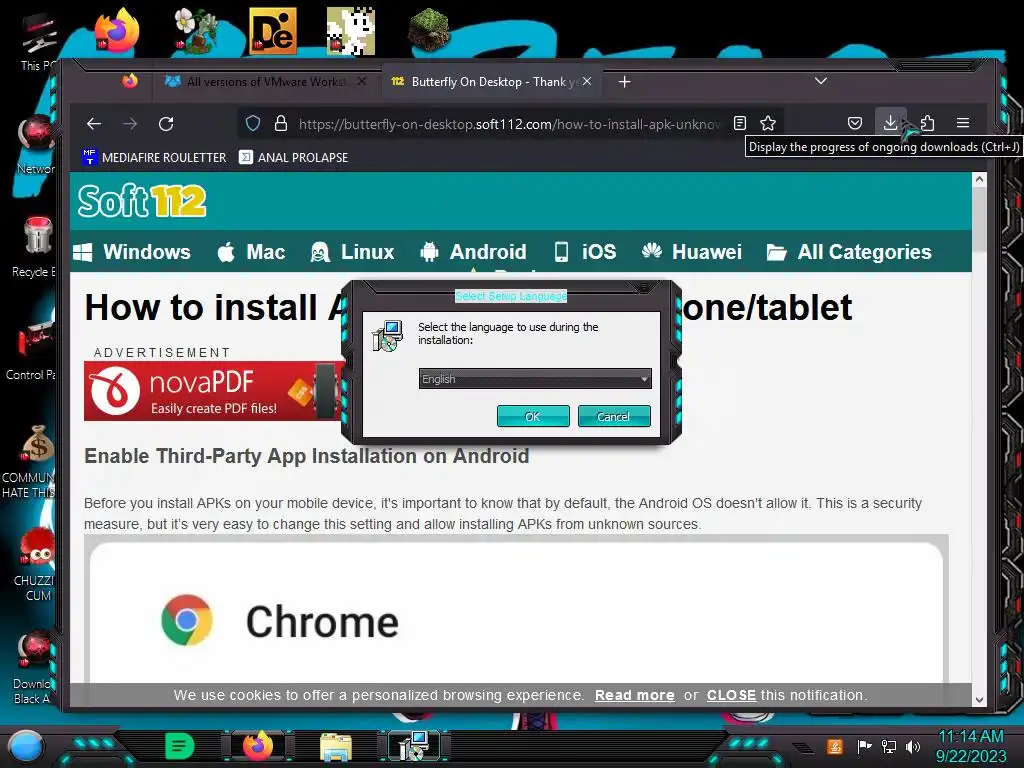
Task: Open File Explorer from the taskbar
Action: pyautogui.click(x=336, y=747)
